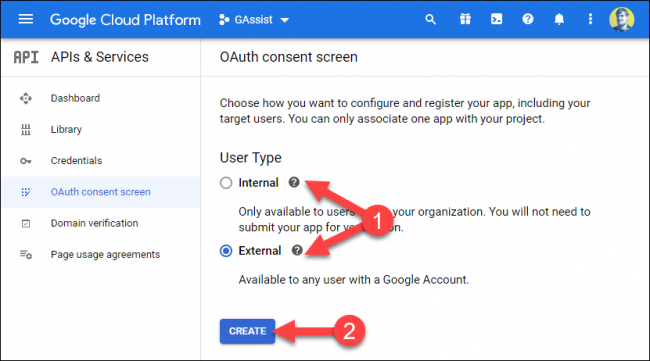Click the Page usage agreements gear-list icon

pyautogui.click(x=26, y=254)
